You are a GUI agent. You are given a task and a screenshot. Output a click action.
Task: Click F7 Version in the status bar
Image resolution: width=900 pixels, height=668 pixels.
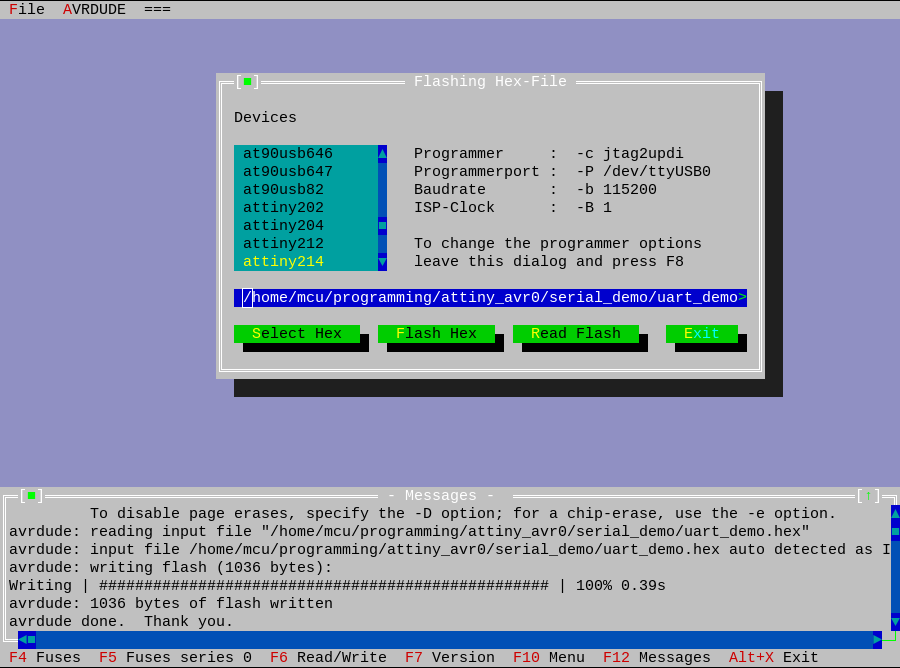pyautogui.click(x=450, y=657)
